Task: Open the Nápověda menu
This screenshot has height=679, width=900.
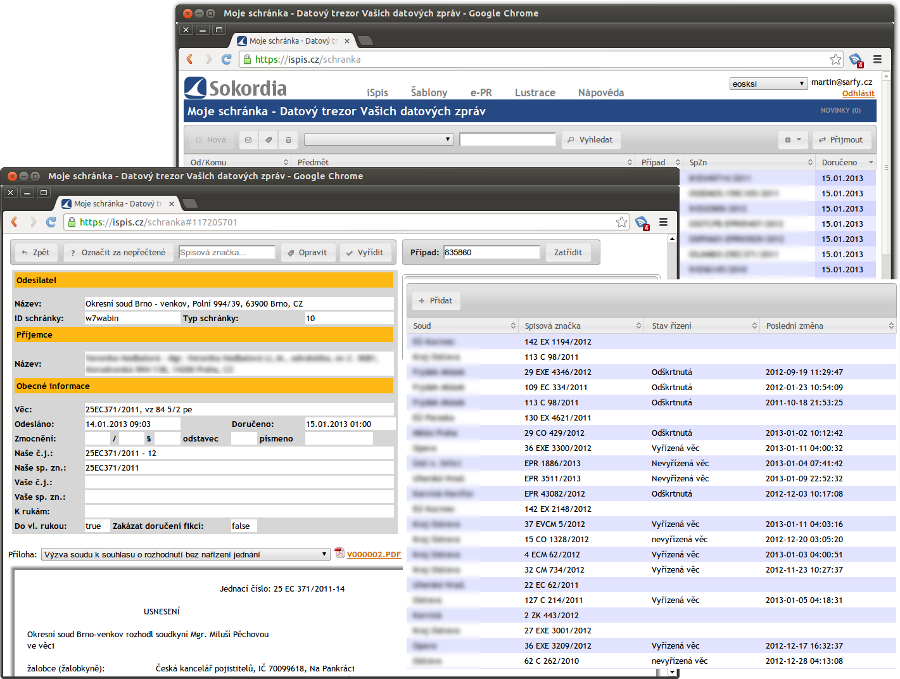Action: coord(600,93)
